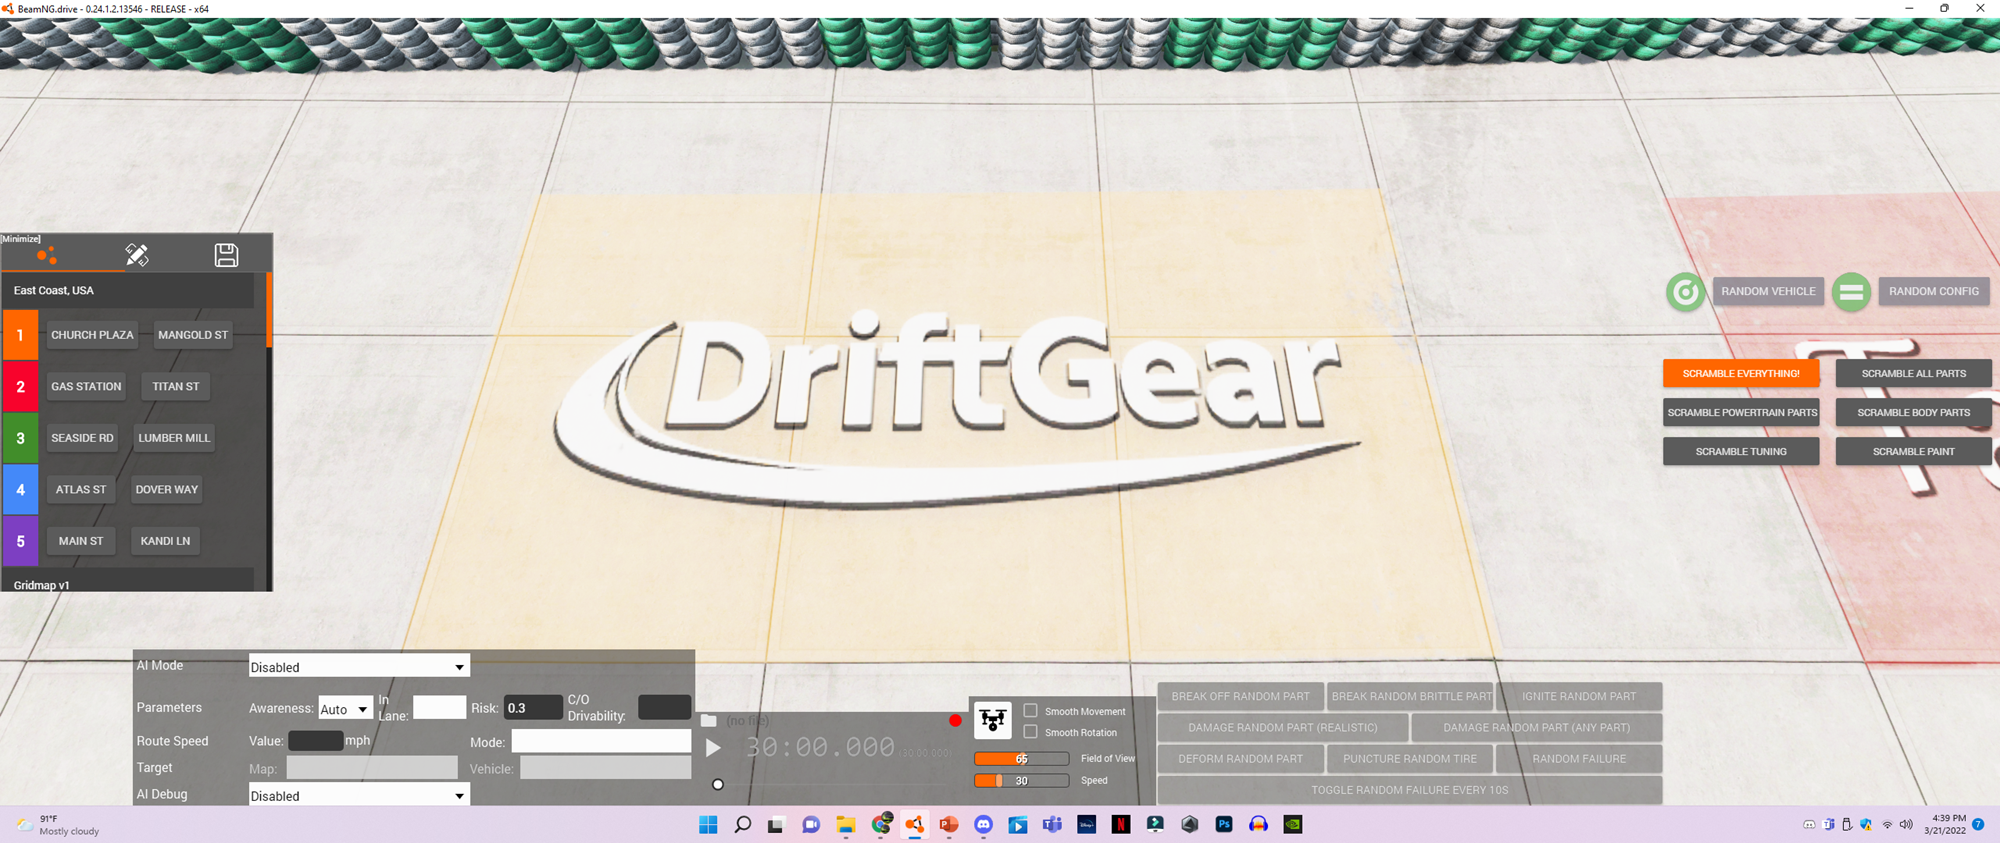2000x843 pixels.
Task: Select green slot number 3
Action: [20, 438]
